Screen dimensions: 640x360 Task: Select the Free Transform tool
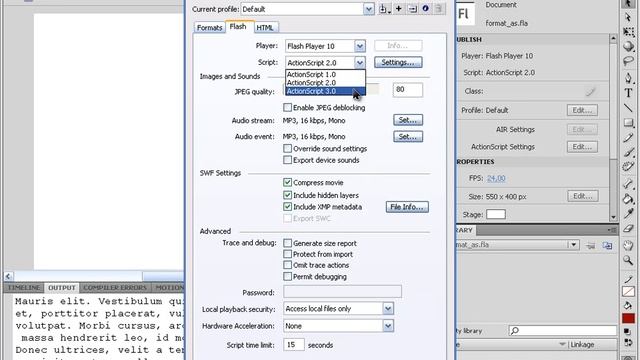pyautogui.click(x=628, y=32)
